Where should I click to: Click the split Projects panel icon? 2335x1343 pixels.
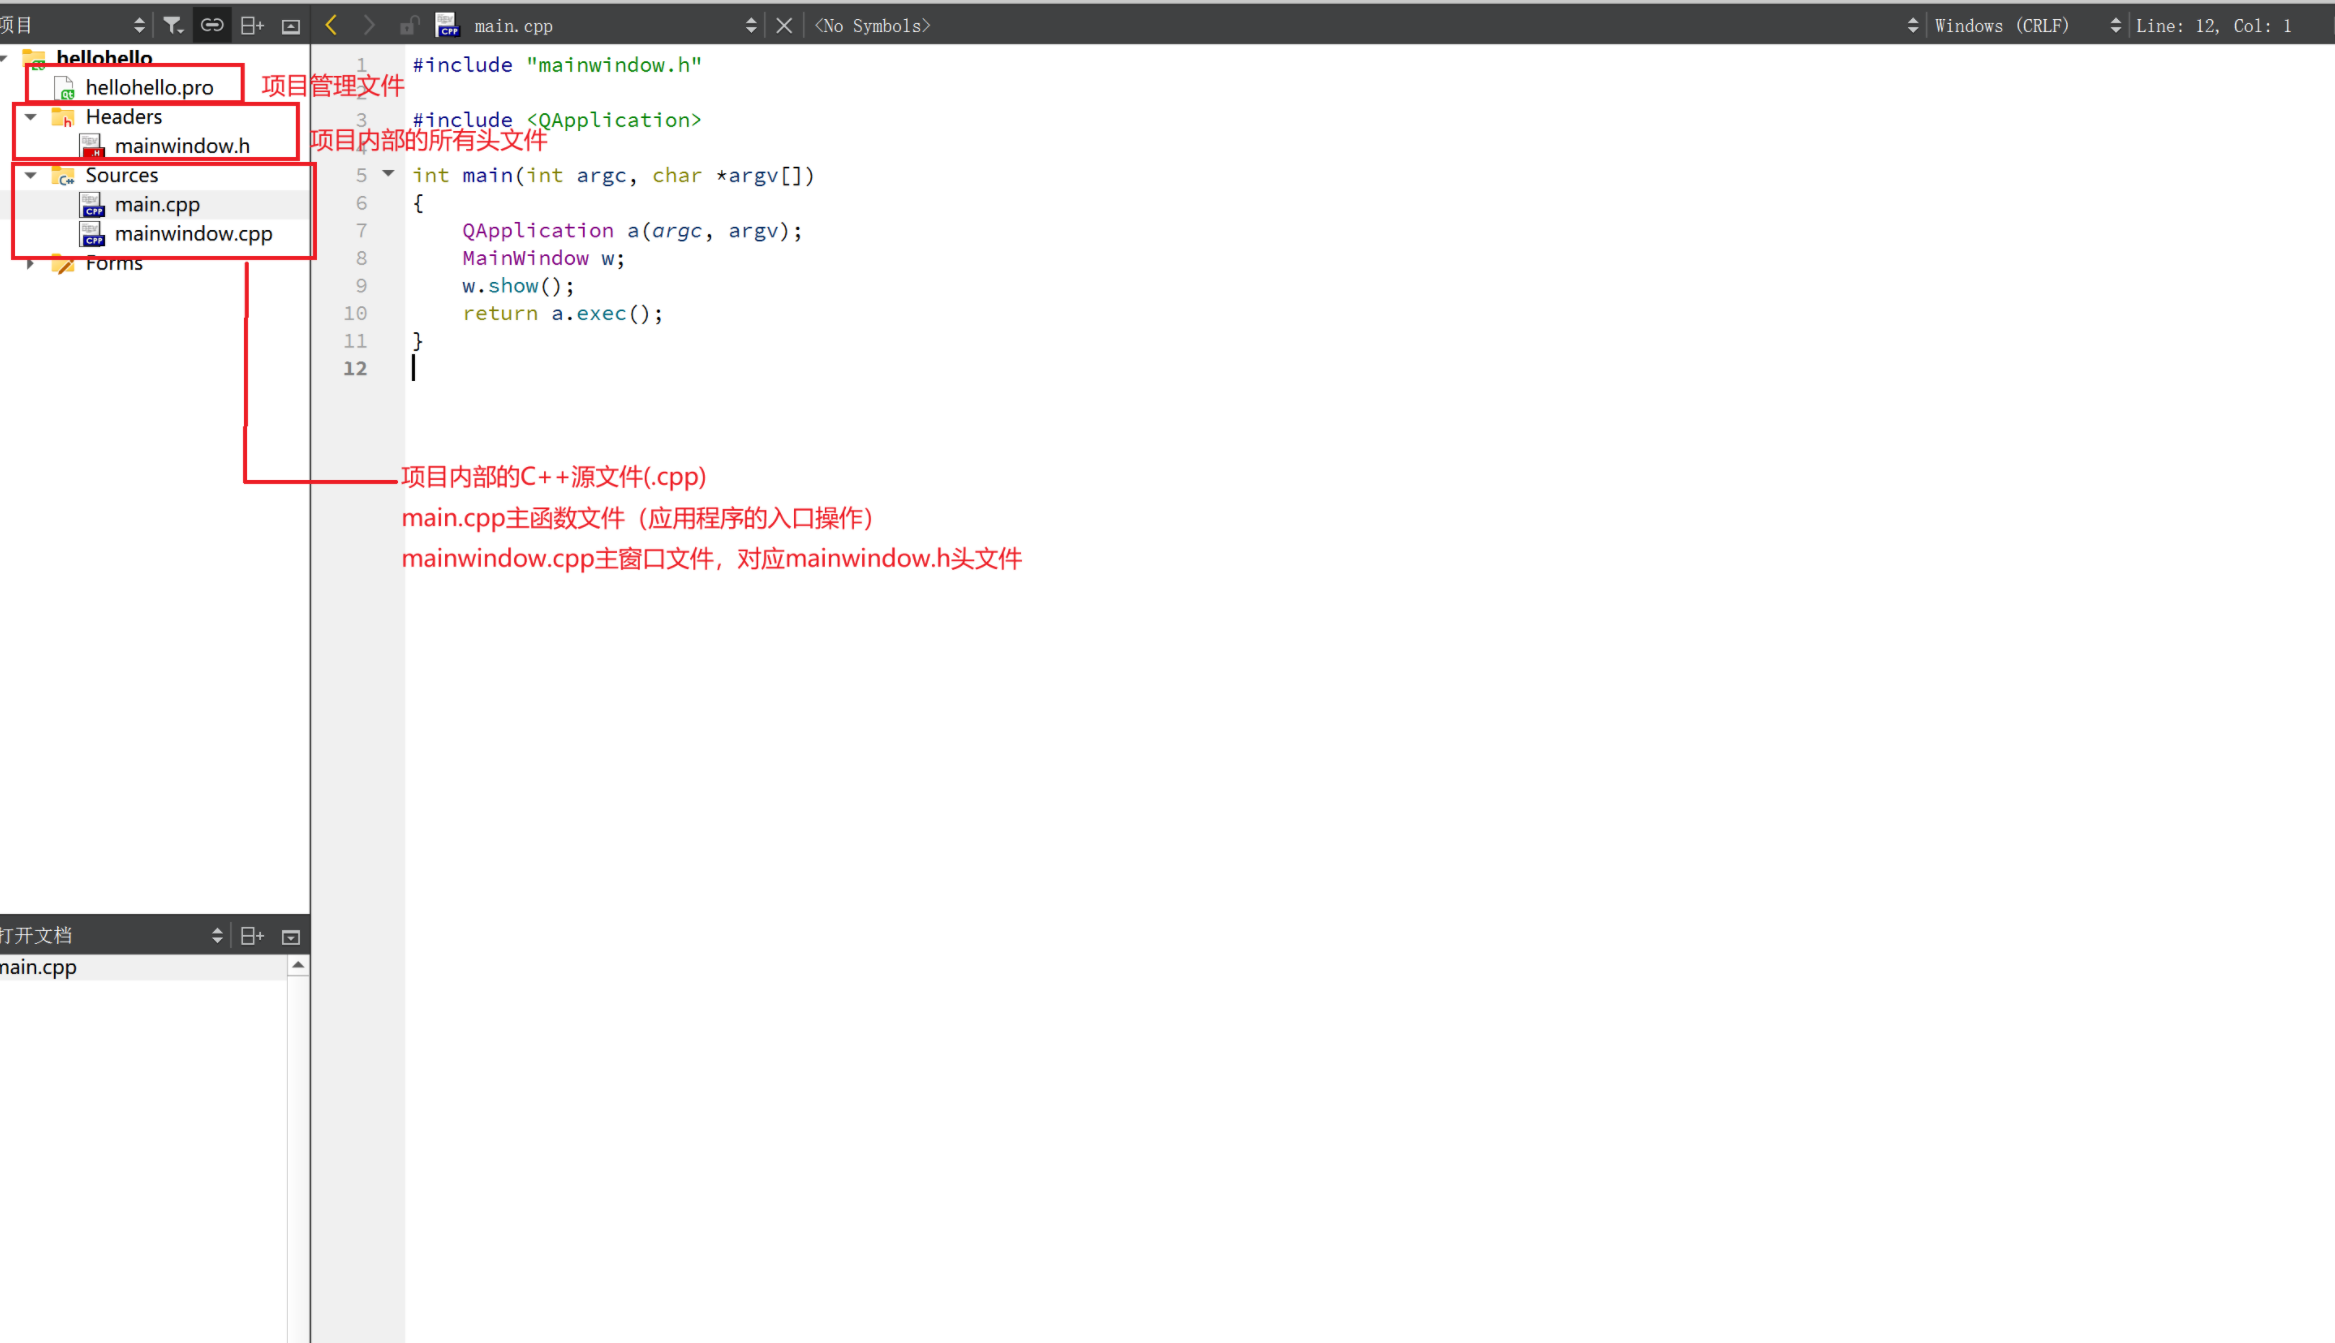pos(252,25)
